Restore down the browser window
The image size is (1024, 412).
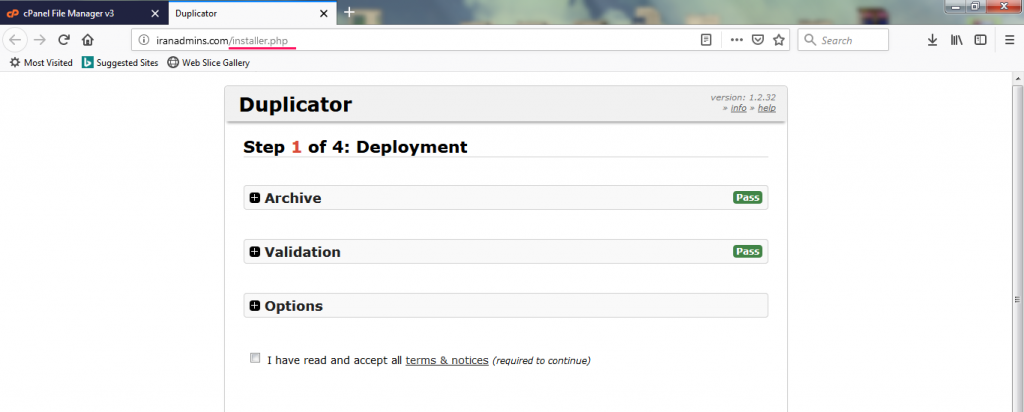tap(975, 6)
